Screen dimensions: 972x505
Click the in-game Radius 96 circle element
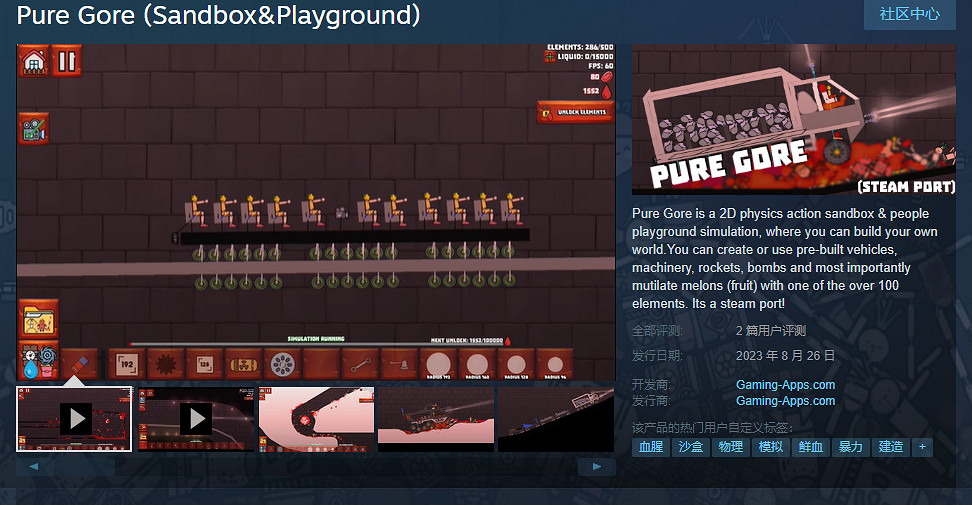555,364
